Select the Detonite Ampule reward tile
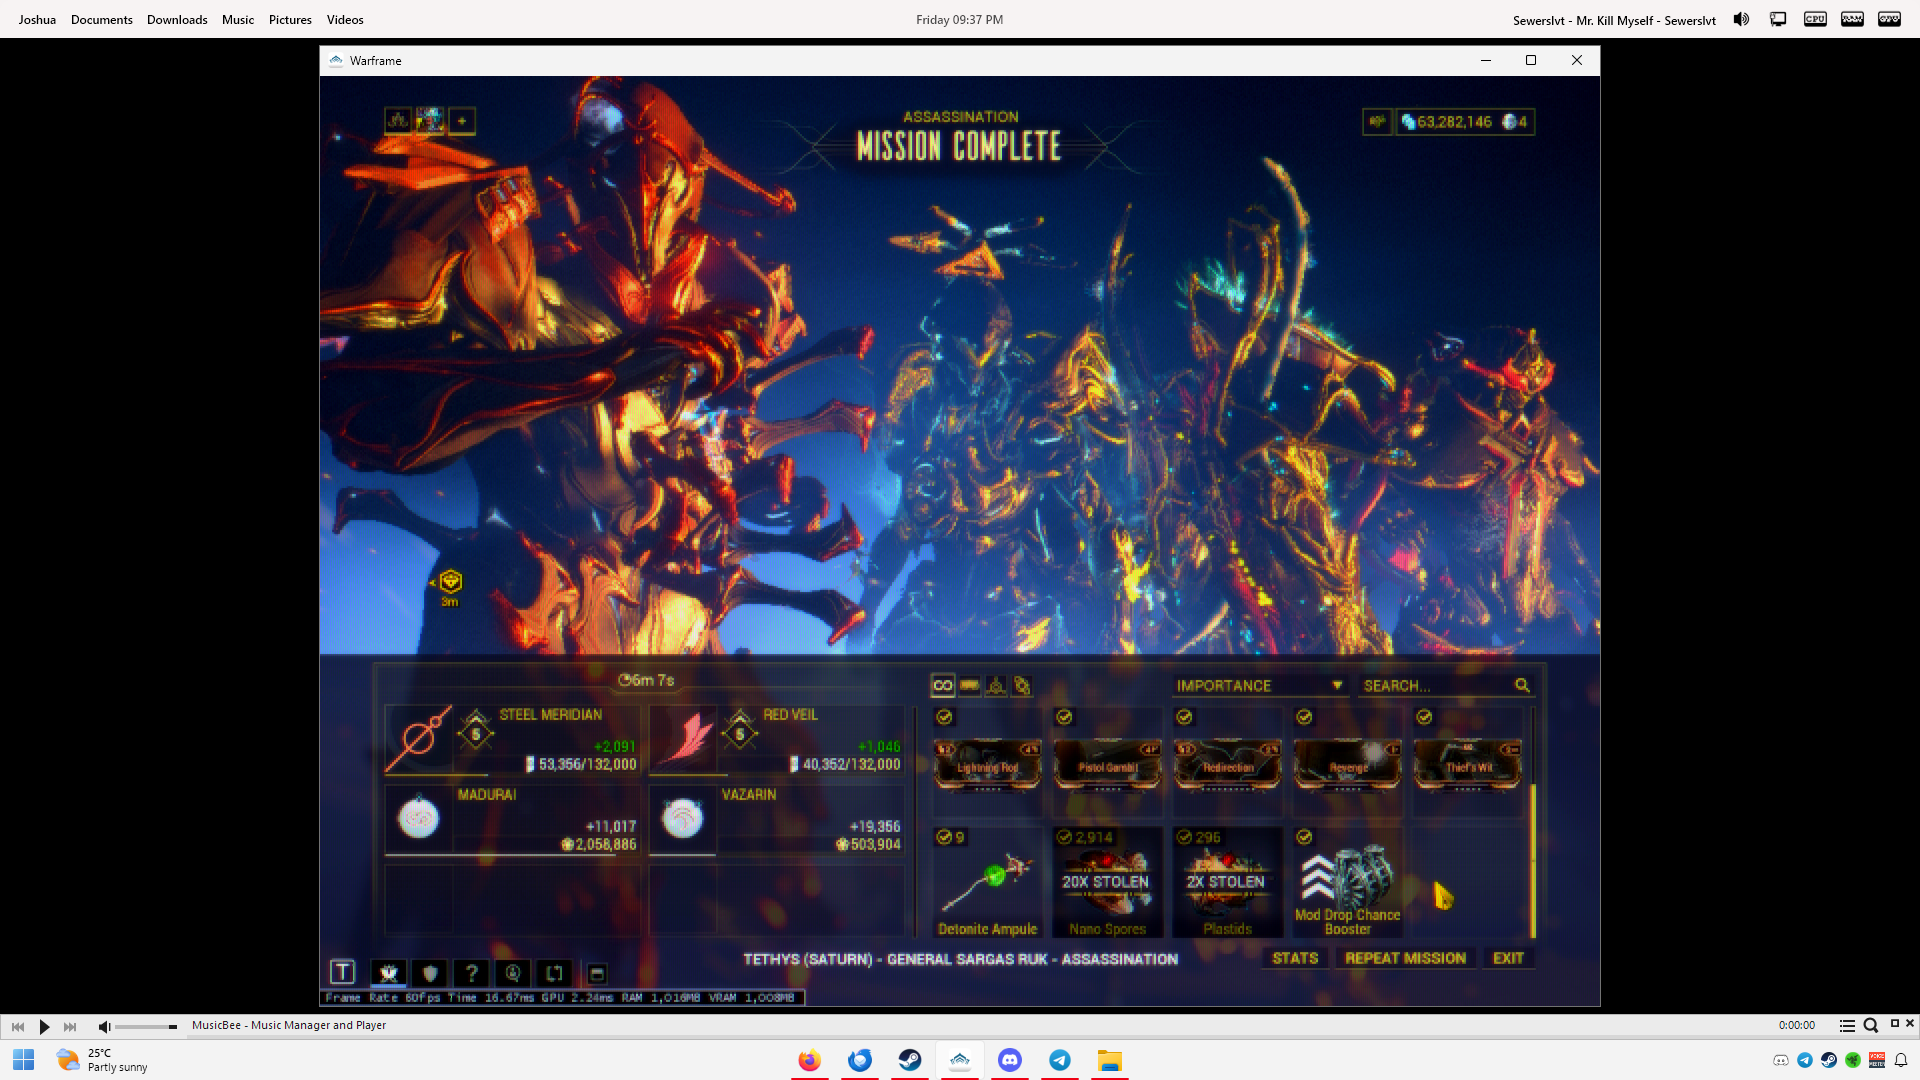This screenshot has height=1080, width=1920. [x=988, y=882]
